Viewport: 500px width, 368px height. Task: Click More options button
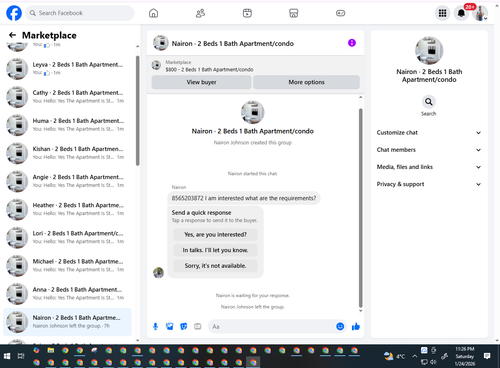point(306,82)
